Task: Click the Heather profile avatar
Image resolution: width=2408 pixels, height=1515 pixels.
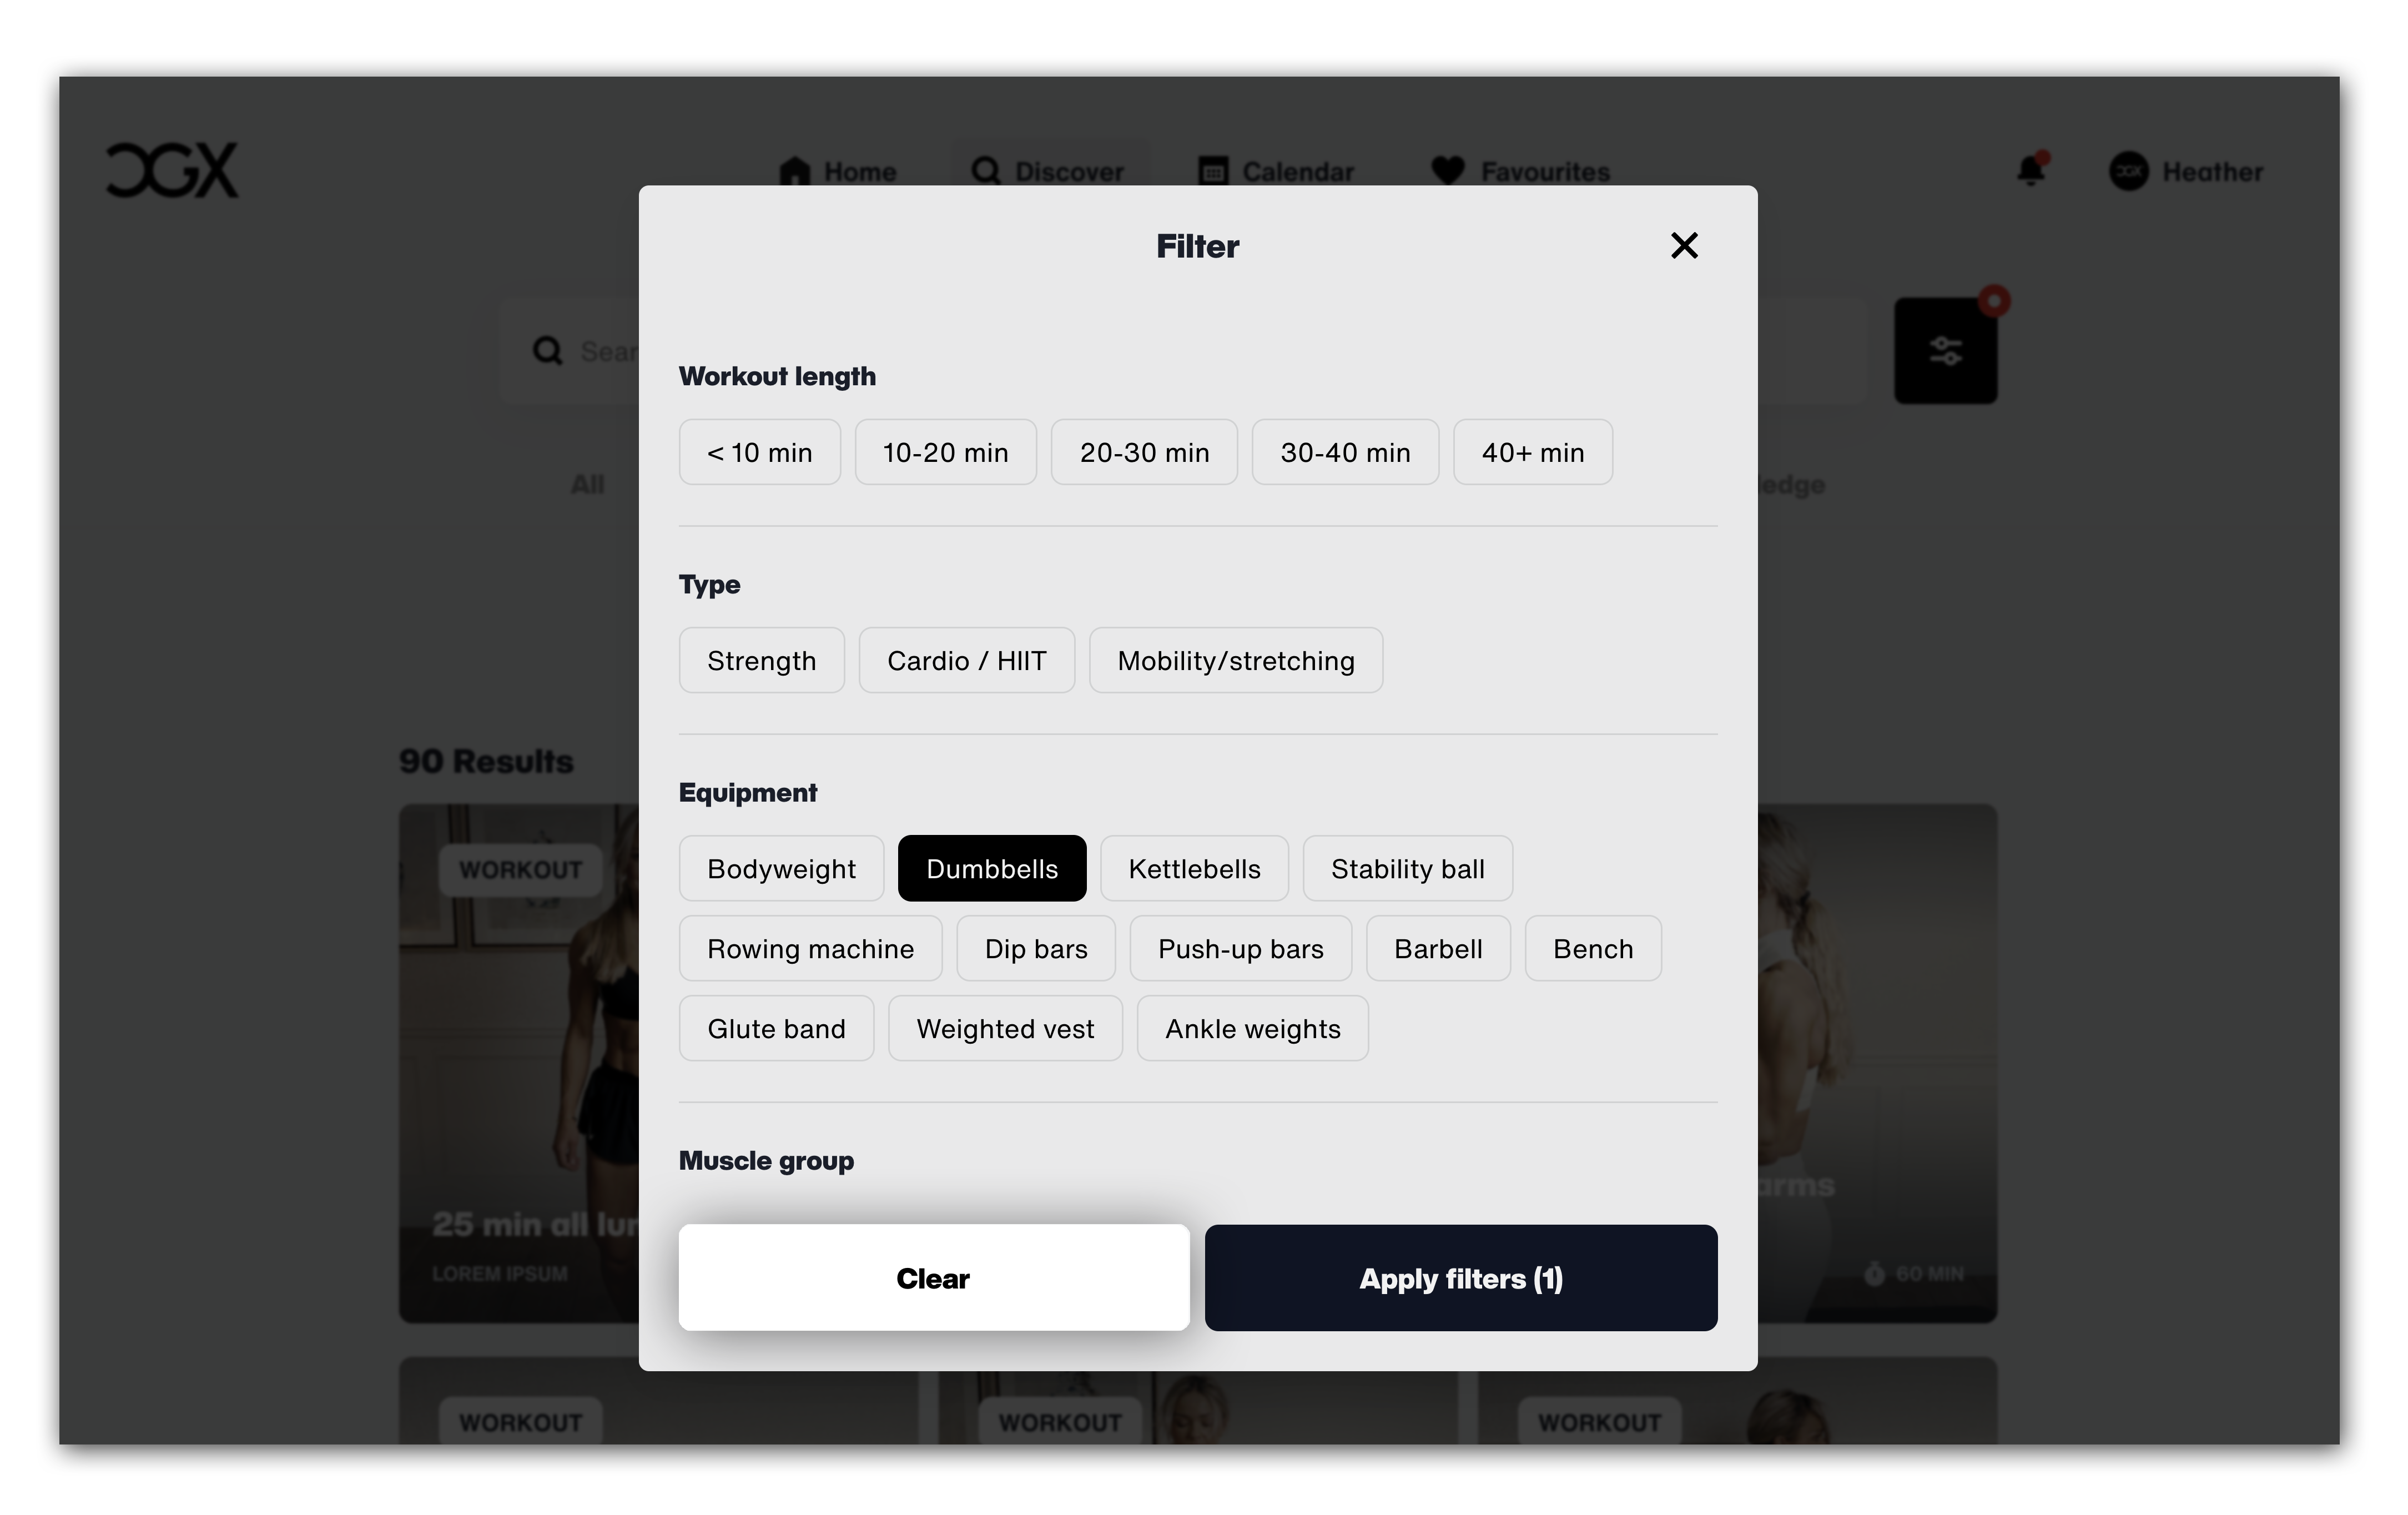Action: click(2128, 172)
